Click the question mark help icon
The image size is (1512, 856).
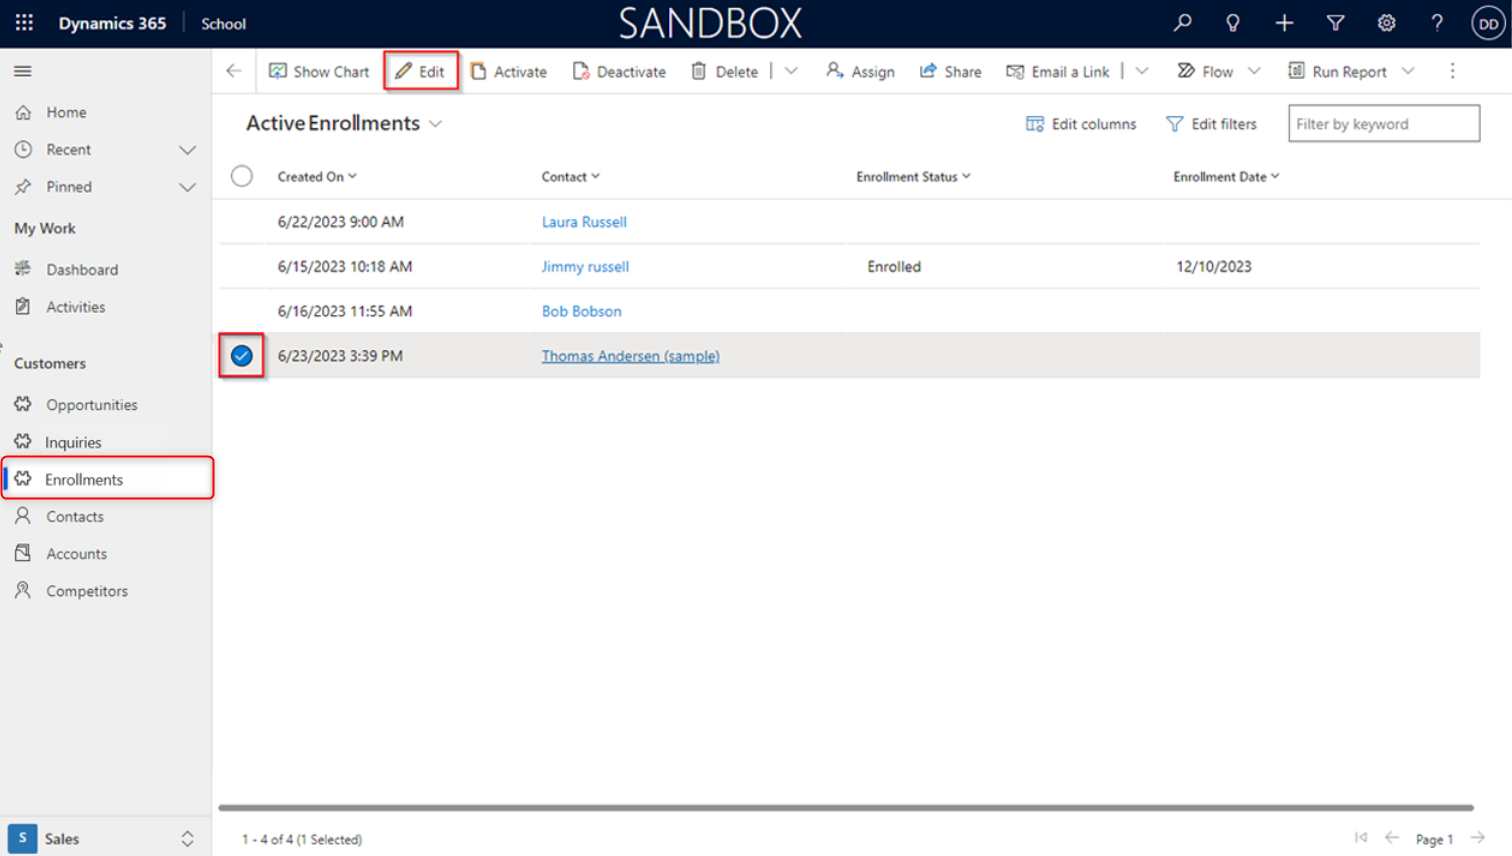click(x=1437, y=23)
